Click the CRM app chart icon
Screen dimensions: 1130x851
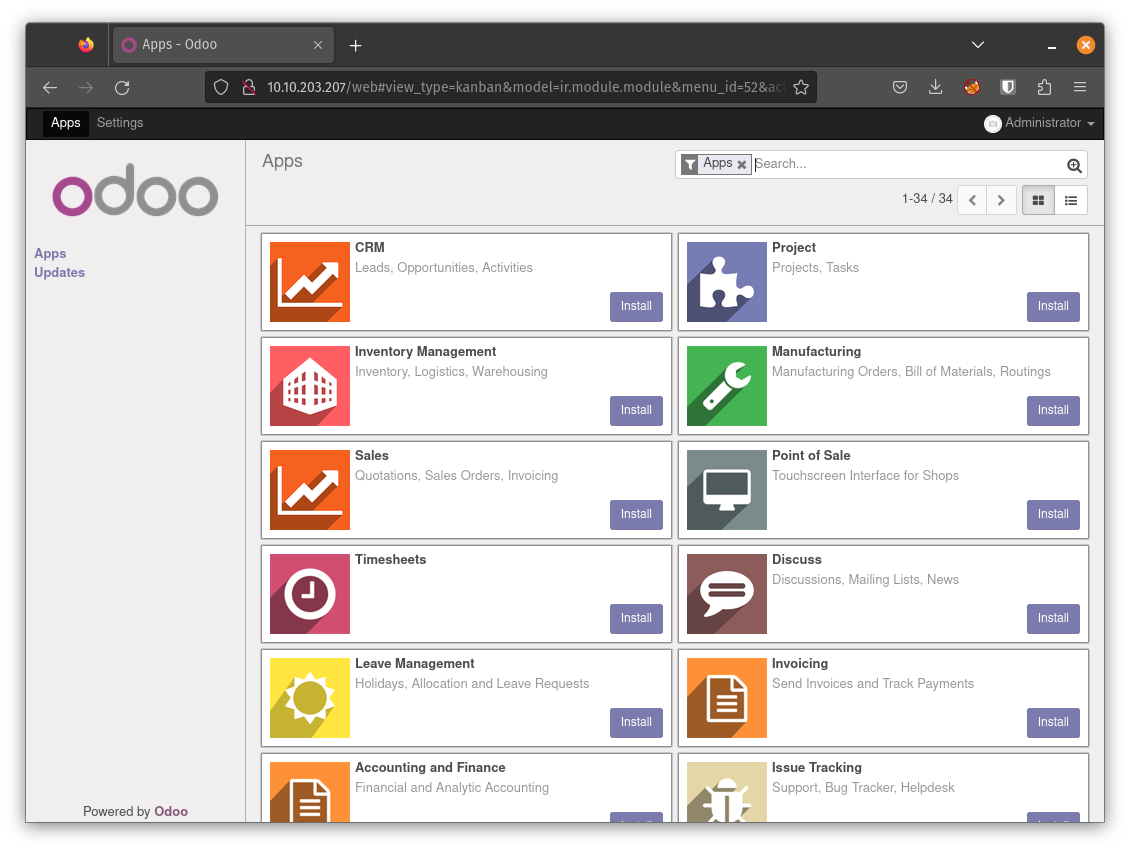click(310, 282)
